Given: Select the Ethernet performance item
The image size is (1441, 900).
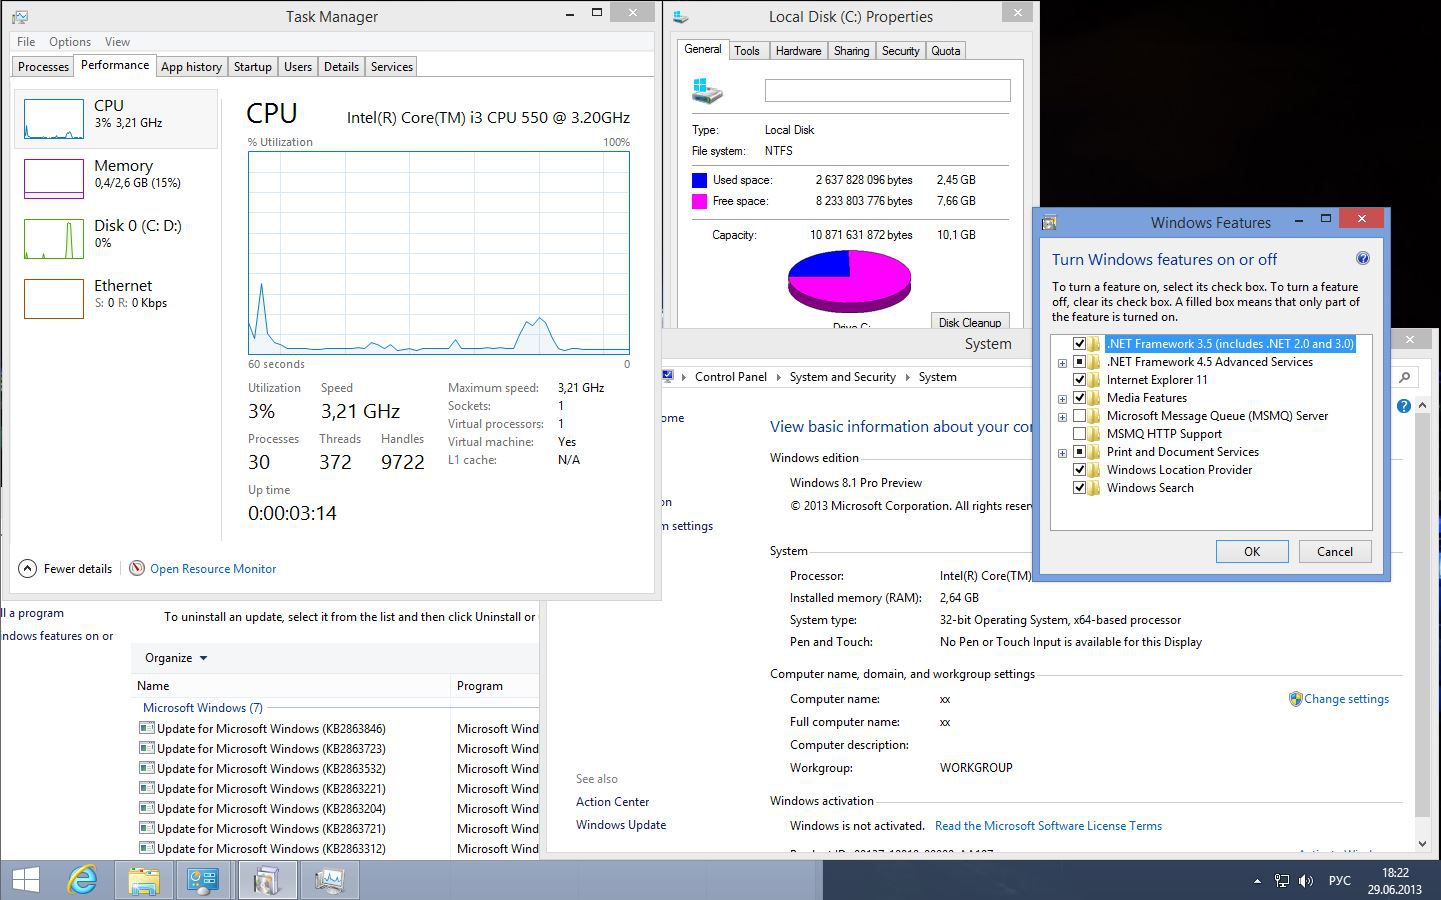Looking at the screenshot, I should point(115,298).
